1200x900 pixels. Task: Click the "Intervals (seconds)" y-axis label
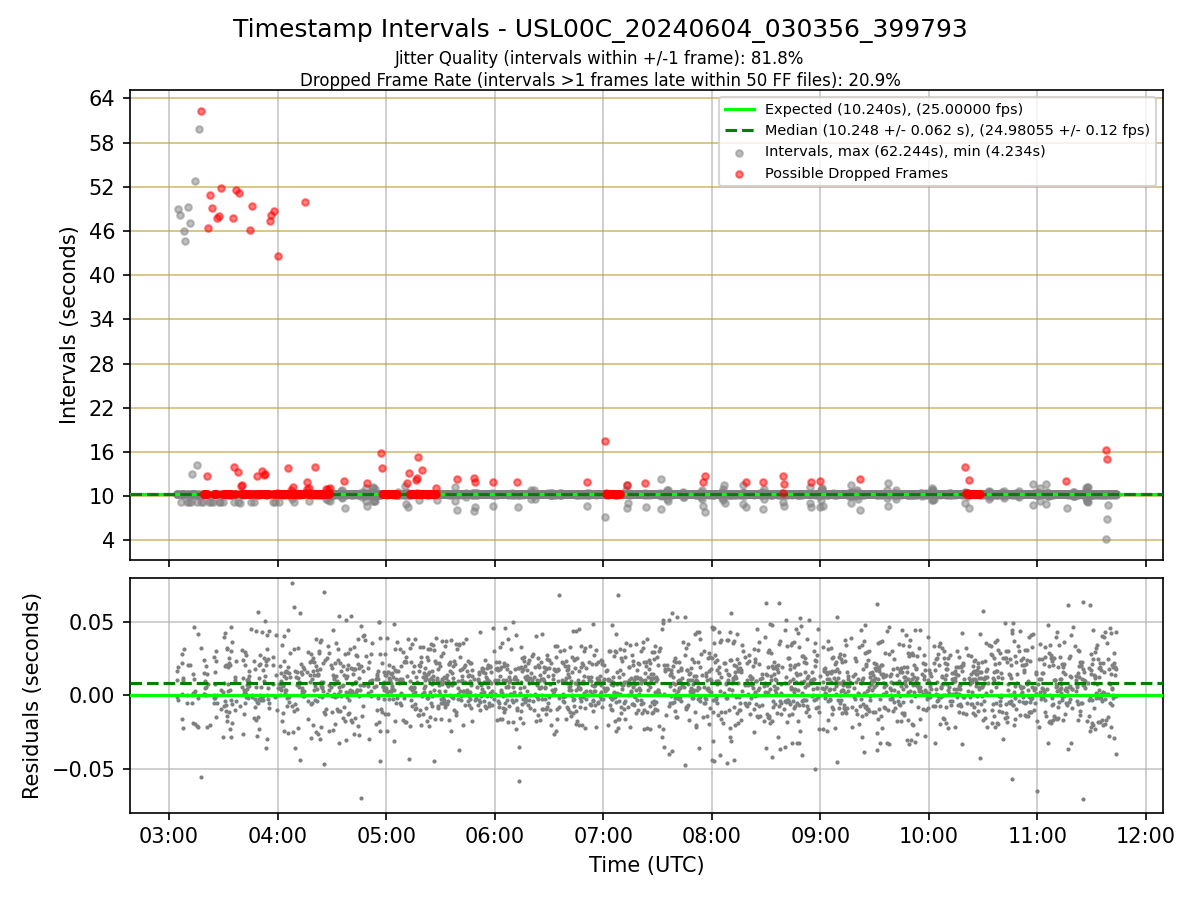[x=68, y=324]
